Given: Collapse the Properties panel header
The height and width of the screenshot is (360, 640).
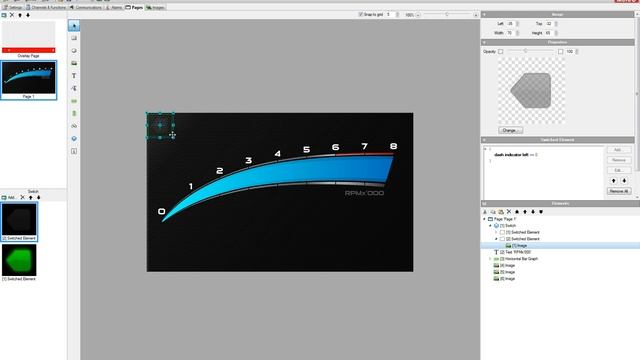Looking at the screenshot, I should [484, 42].
